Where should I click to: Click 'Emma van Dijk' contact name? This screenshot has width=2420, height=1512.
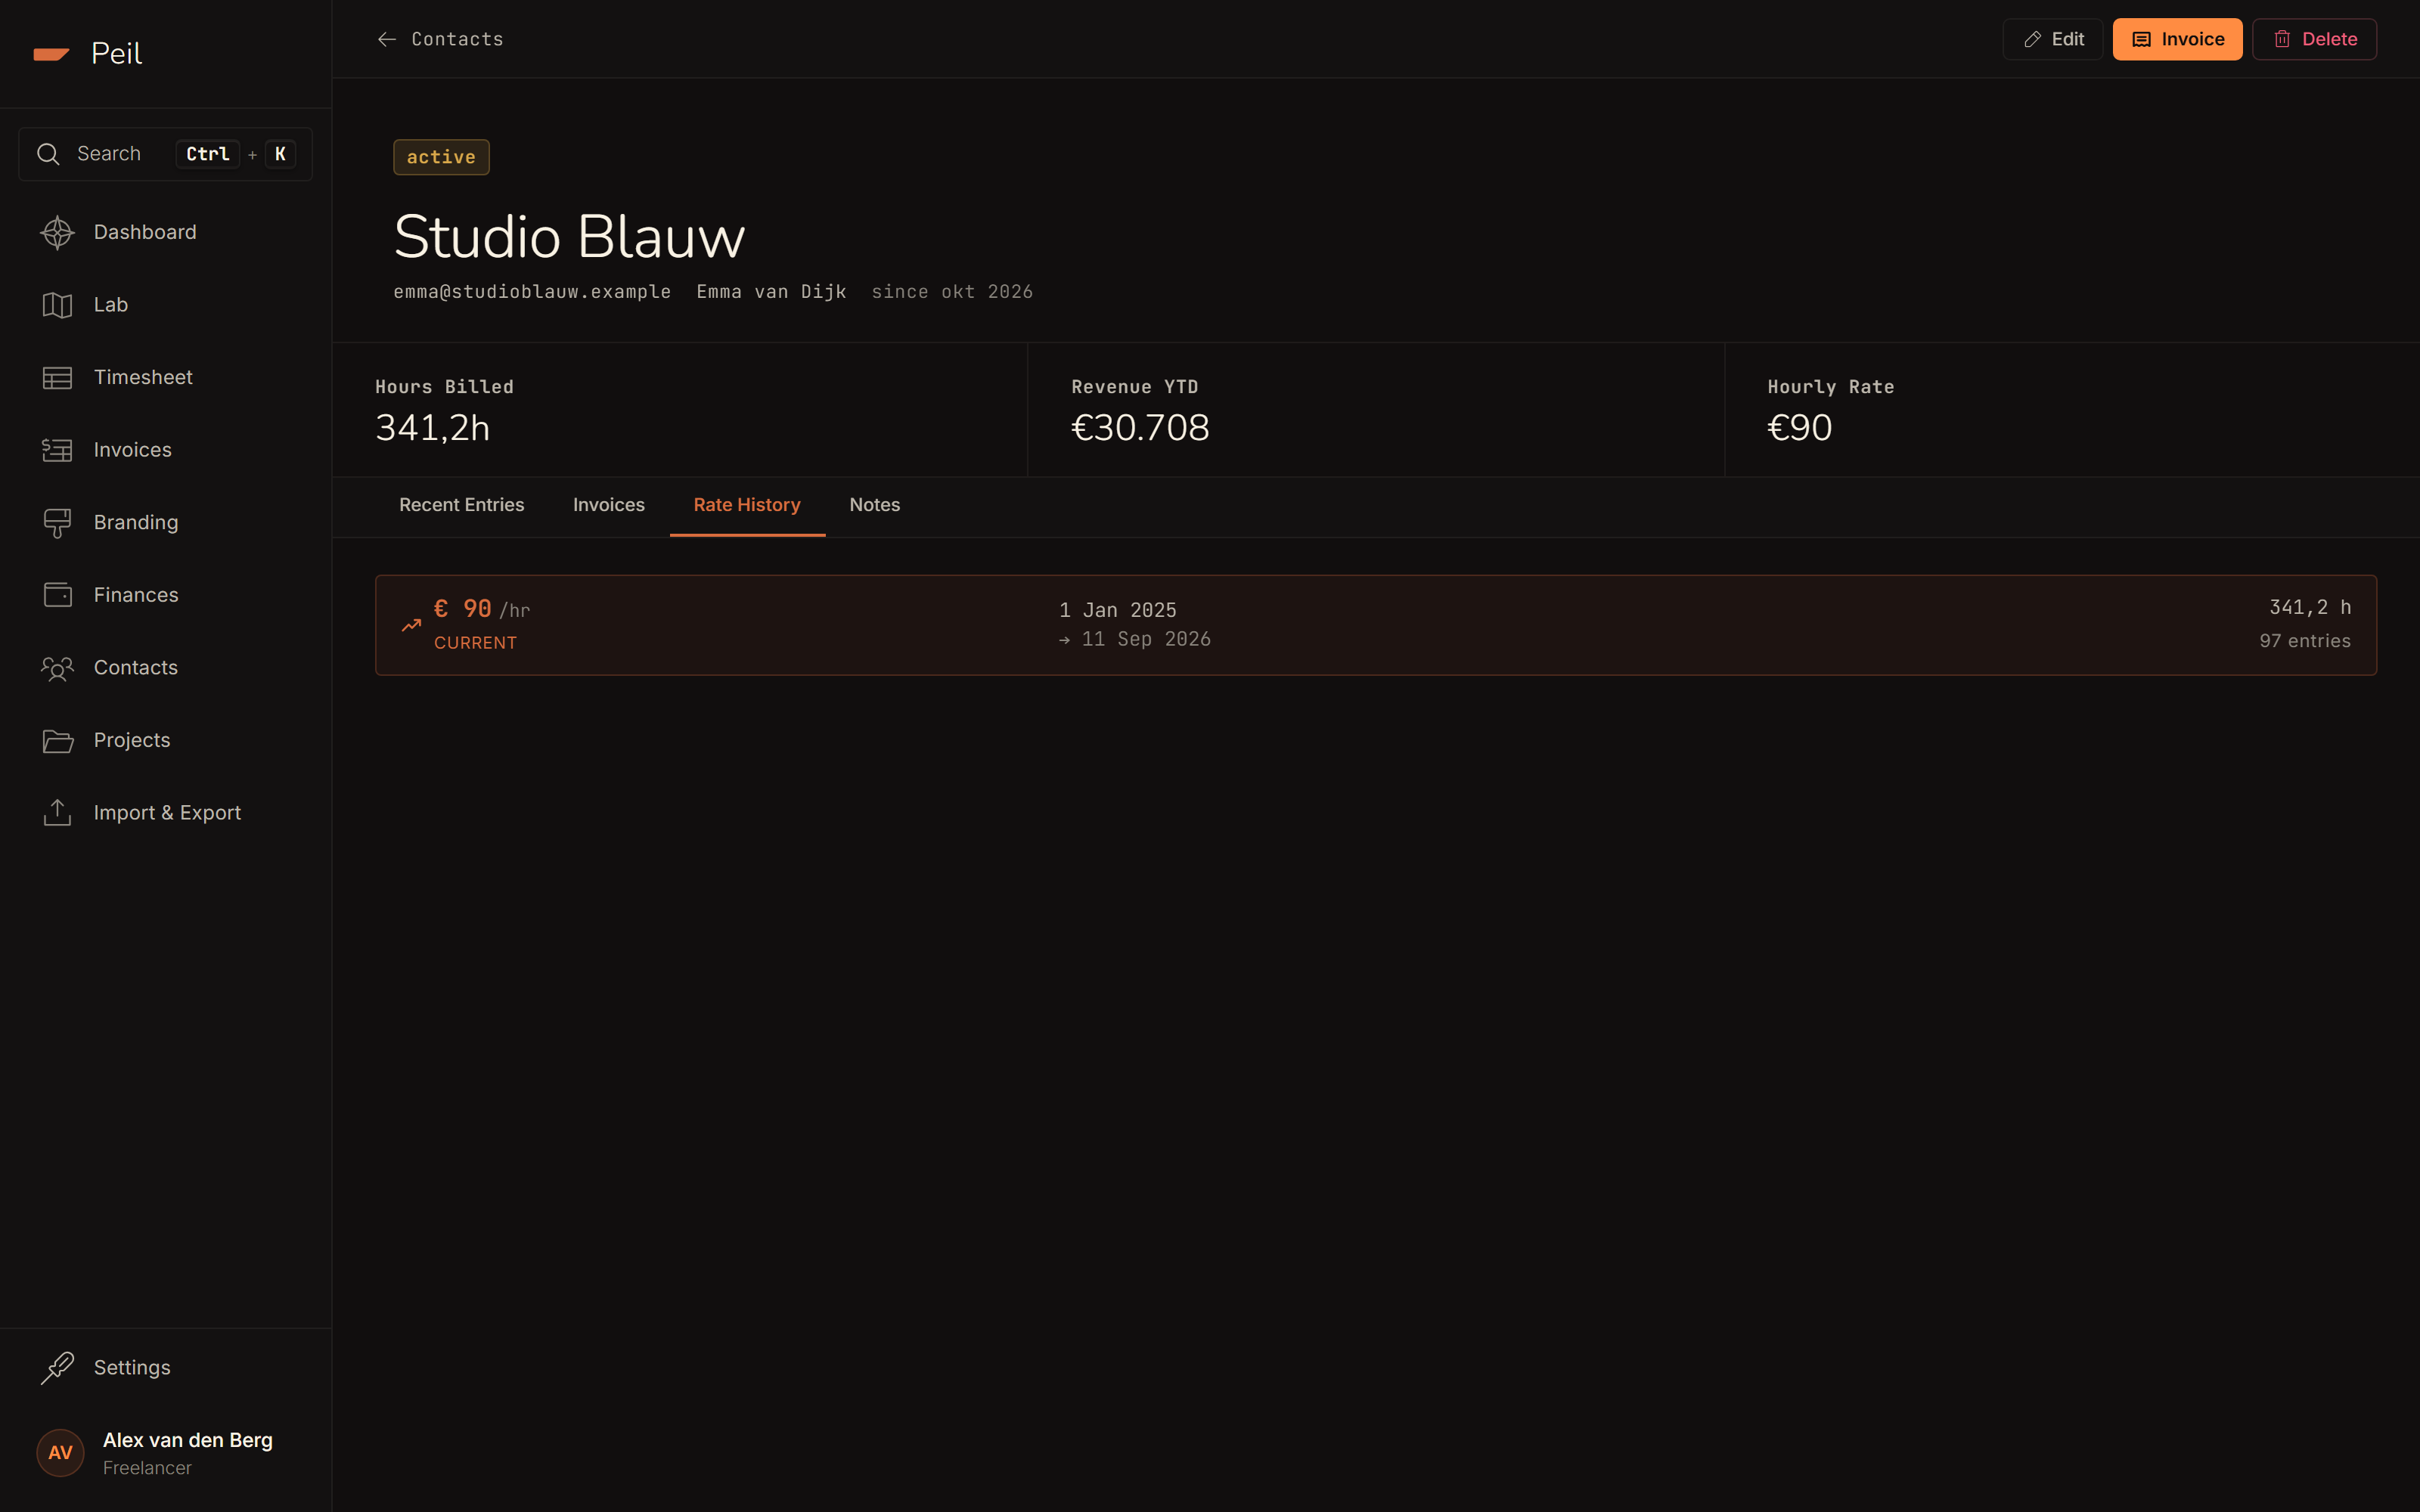pyautogui.click(x=771, y=292)
